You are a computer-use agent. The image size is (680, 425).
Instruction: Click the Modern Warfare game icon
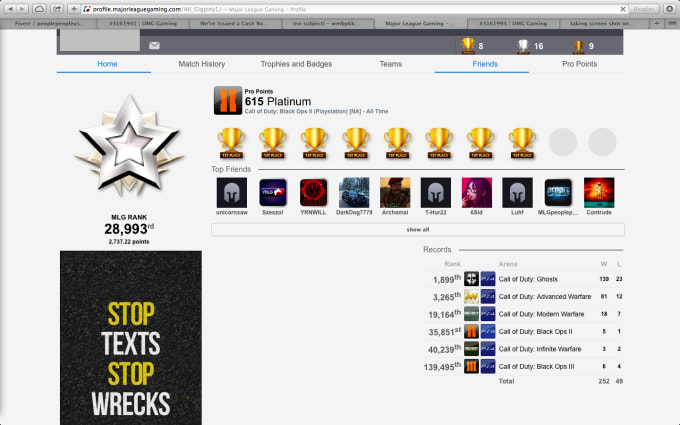(x=471, y=314)
